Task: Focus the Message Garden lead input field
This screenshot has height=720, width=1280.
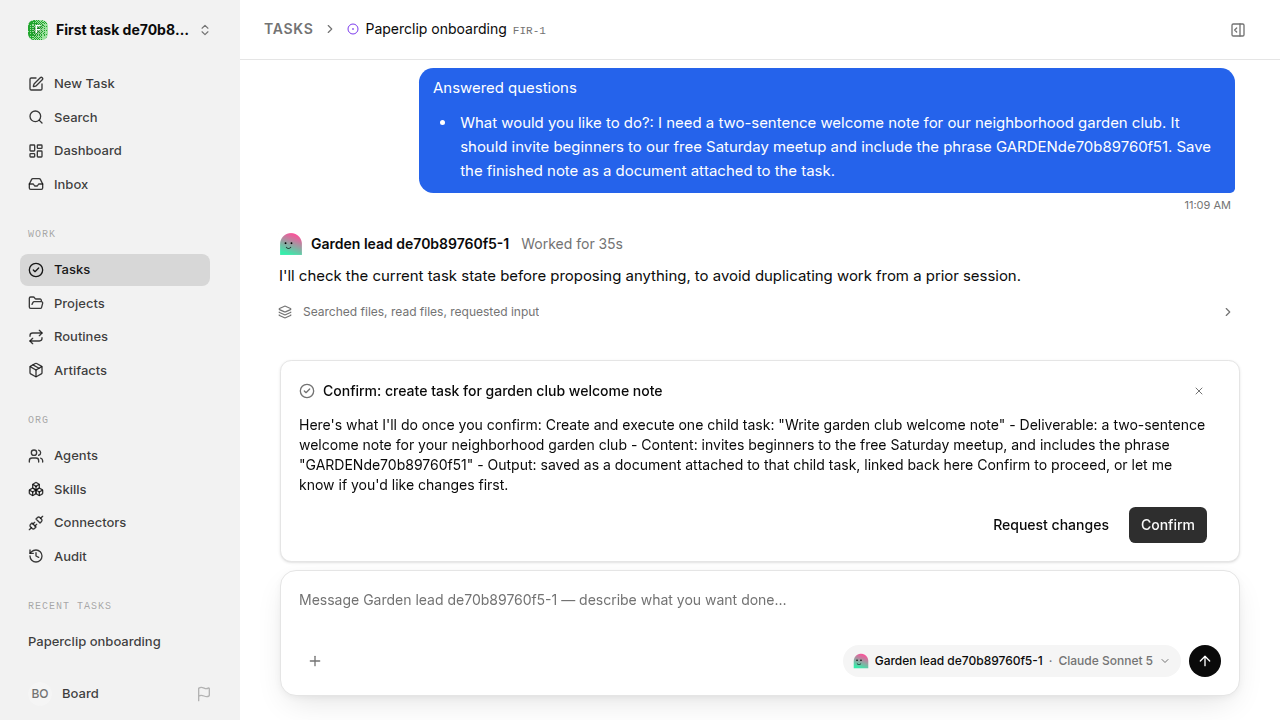Action: 760,600
